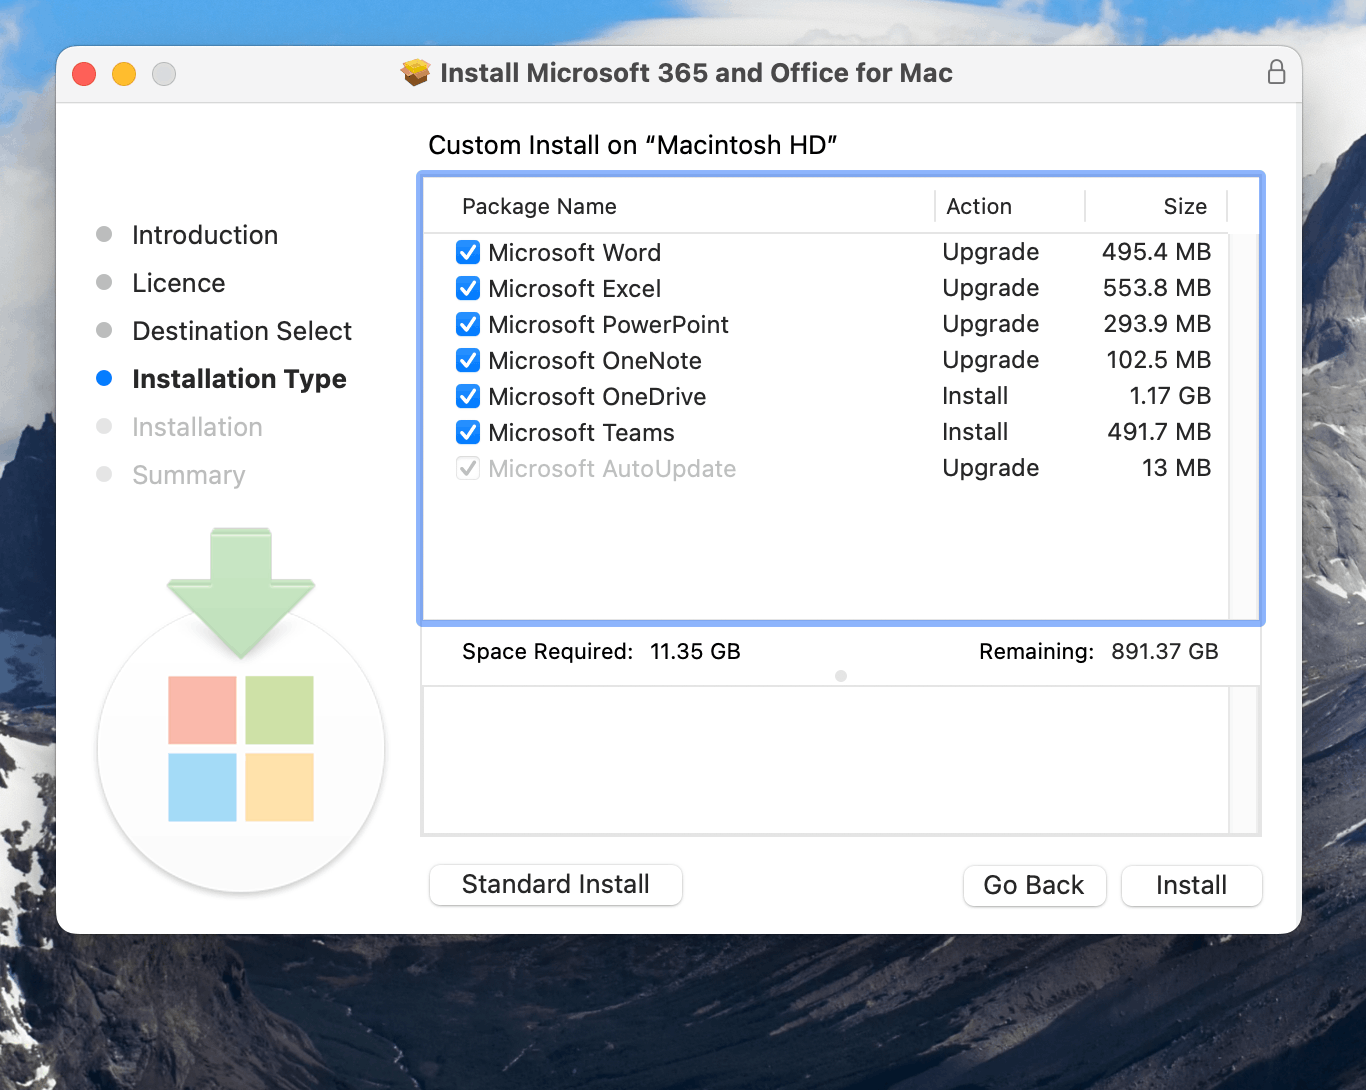The width and height of the screenshot is (1366, 1090).
Task: Click the 13 MB size value
Action: coord(1176,468)
